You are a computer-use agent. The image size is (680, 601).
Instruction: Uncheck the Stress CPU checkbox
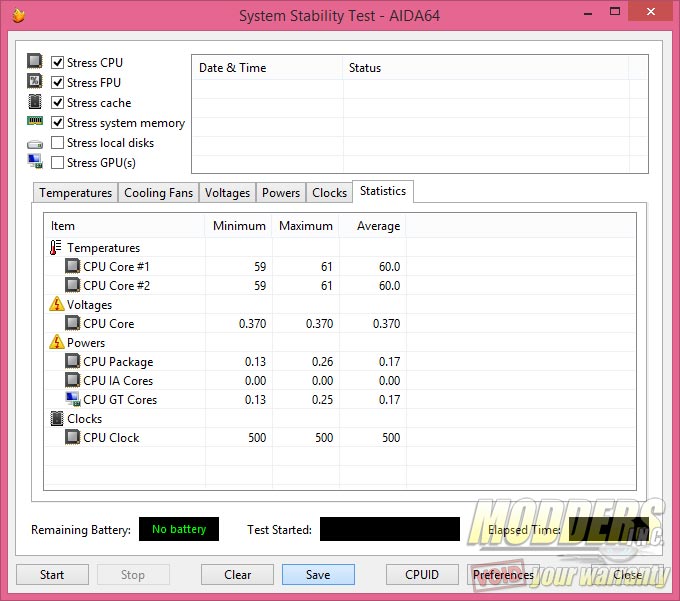point(58,62)
